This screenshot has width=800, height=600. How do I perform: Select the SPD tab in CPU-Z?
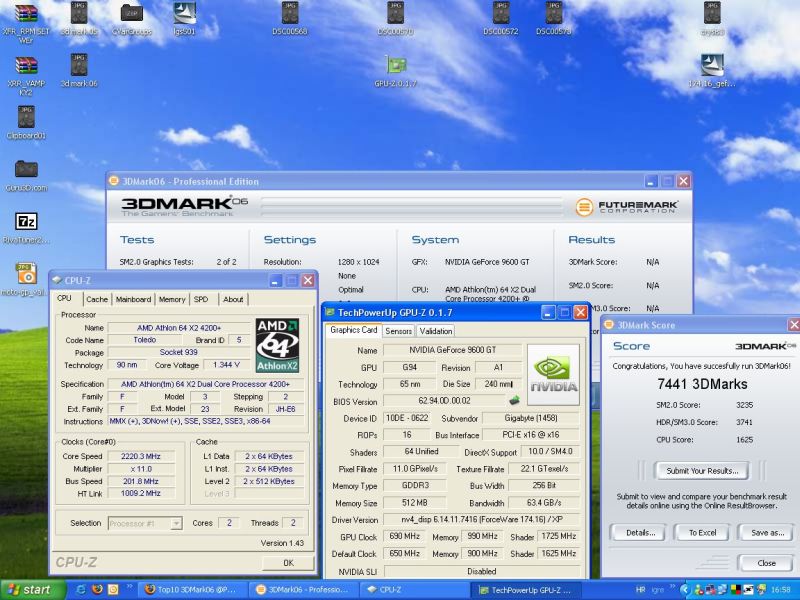(201, 299)
